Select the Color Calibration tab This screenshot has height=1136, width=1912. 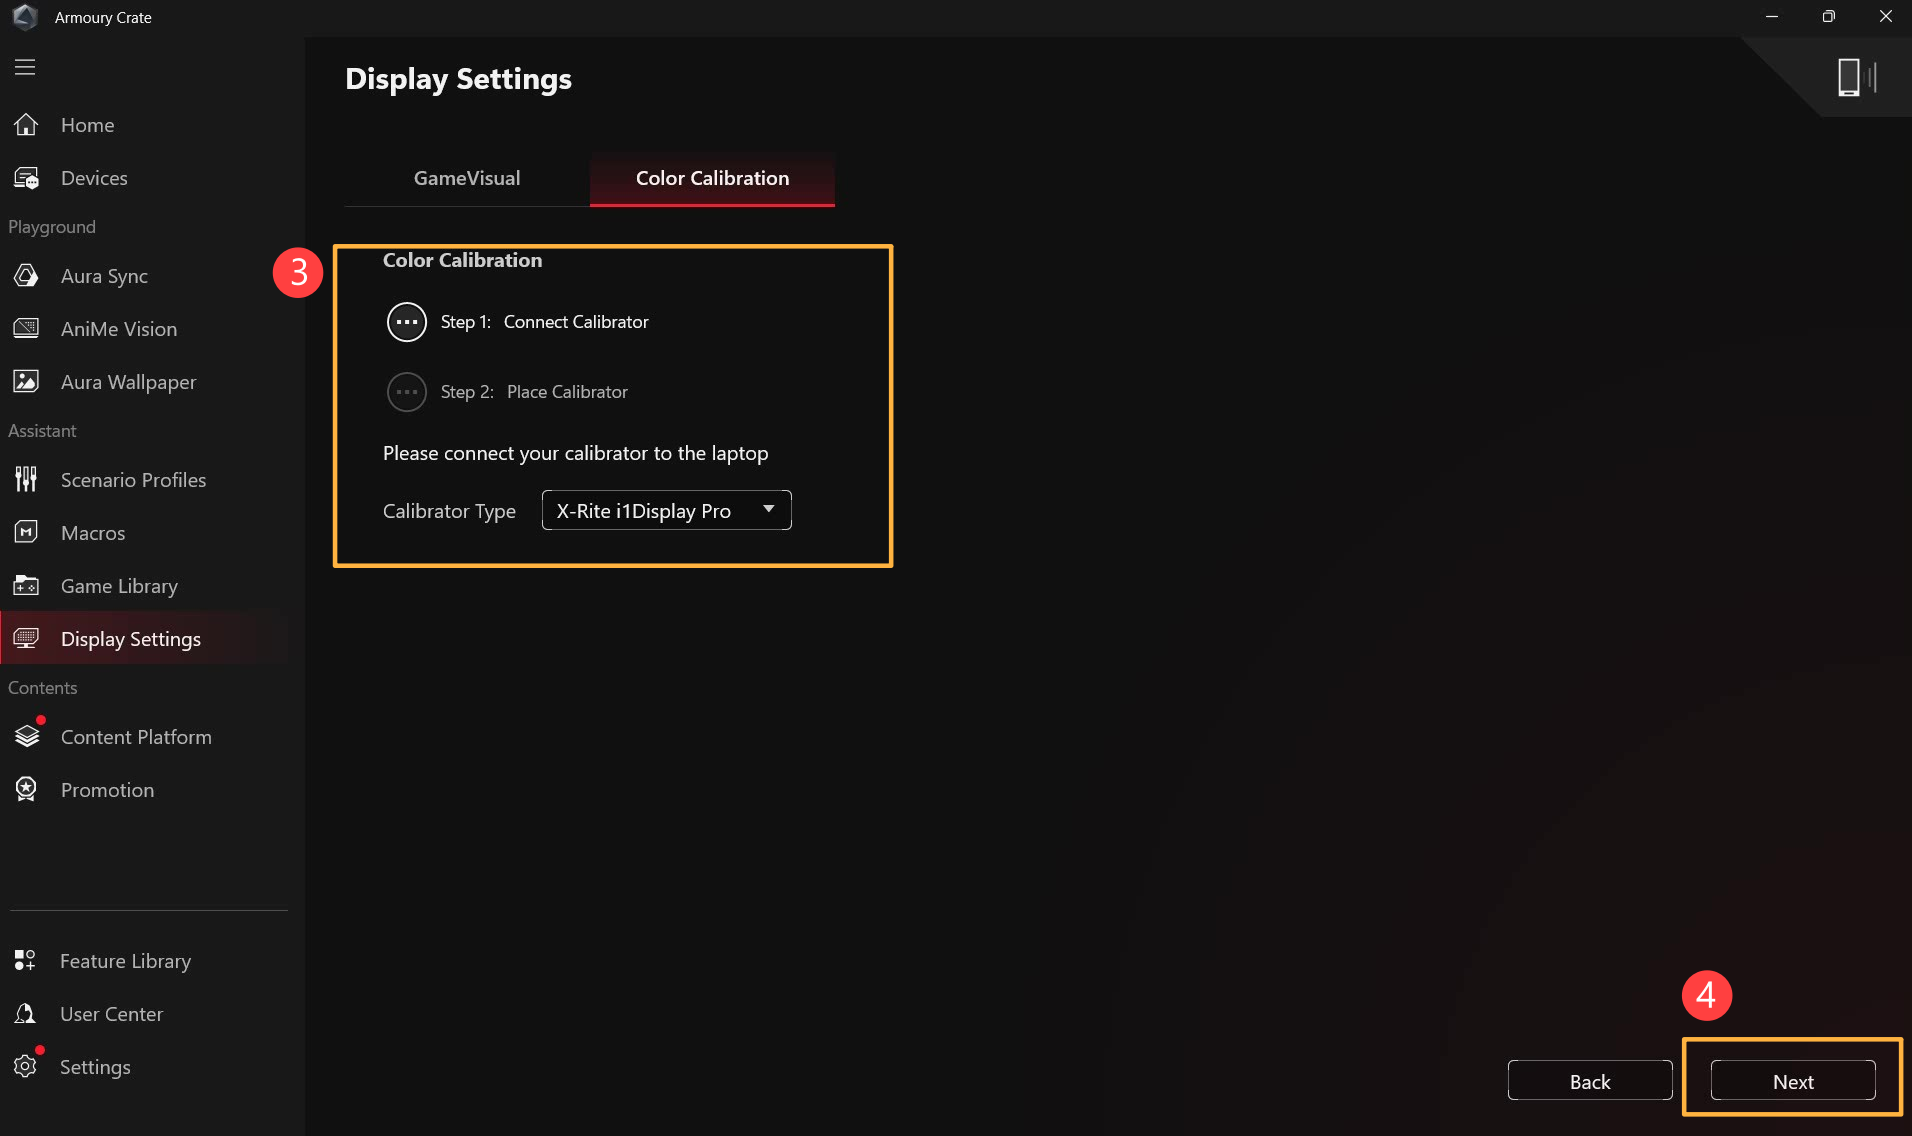coord(712,178)
